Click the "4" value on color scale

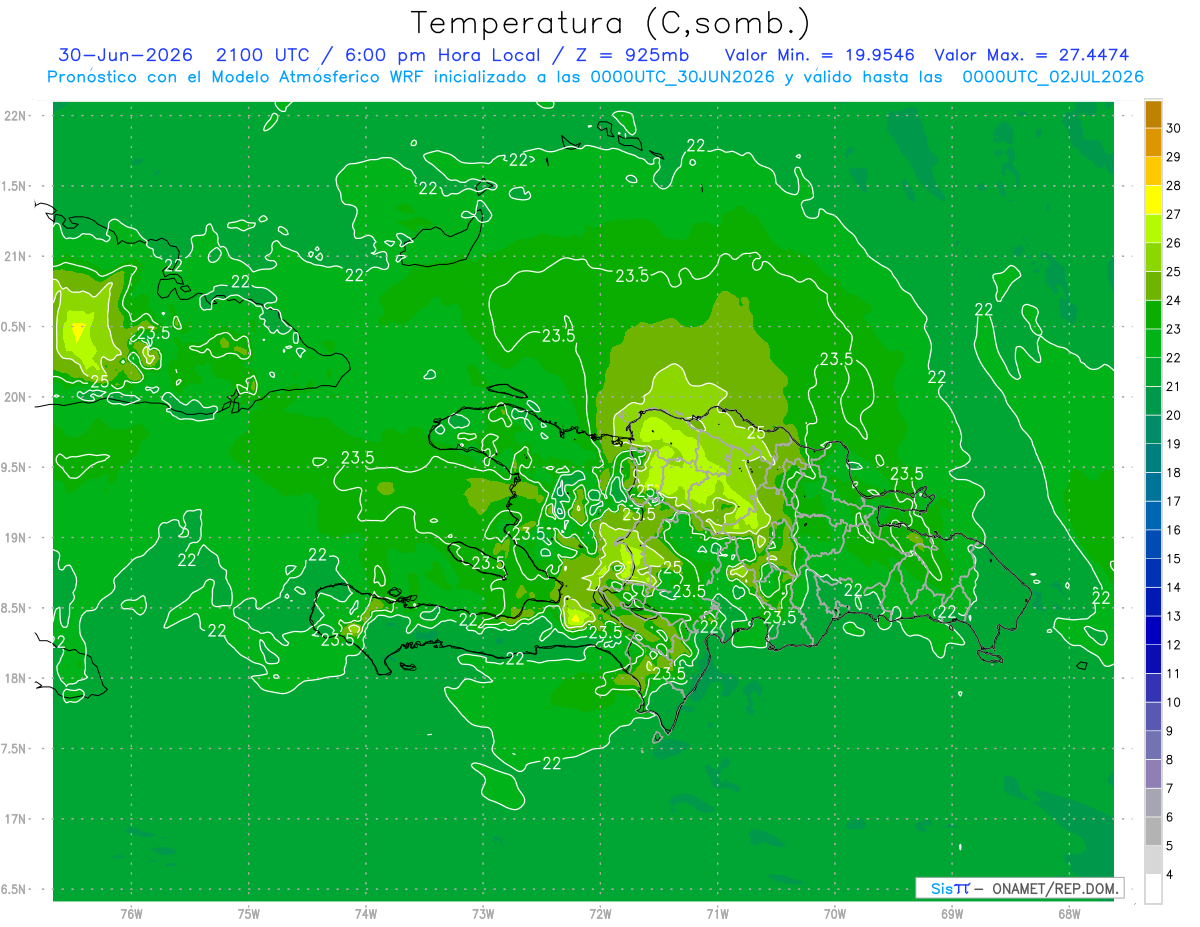[1170, 874]
